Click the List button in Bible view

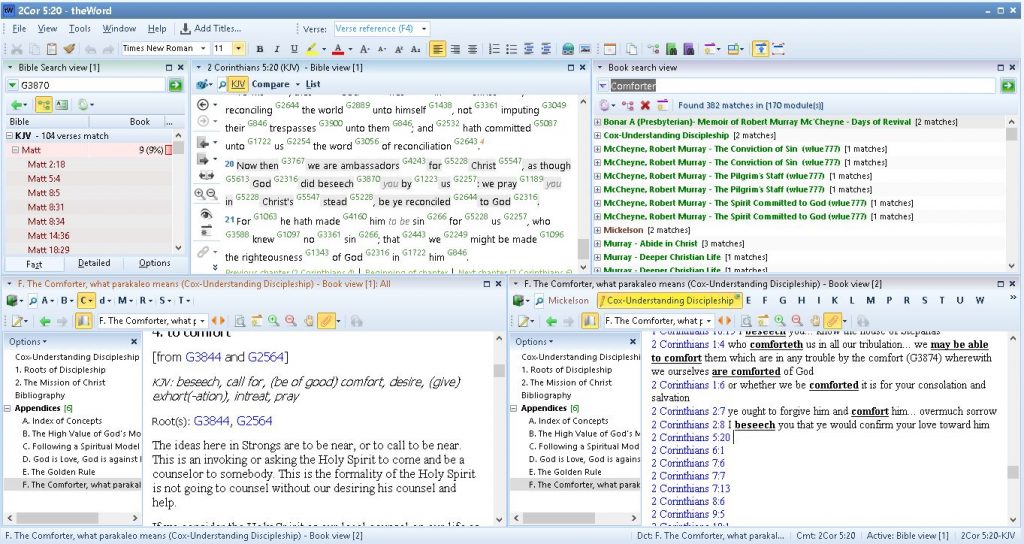point(313,84)
